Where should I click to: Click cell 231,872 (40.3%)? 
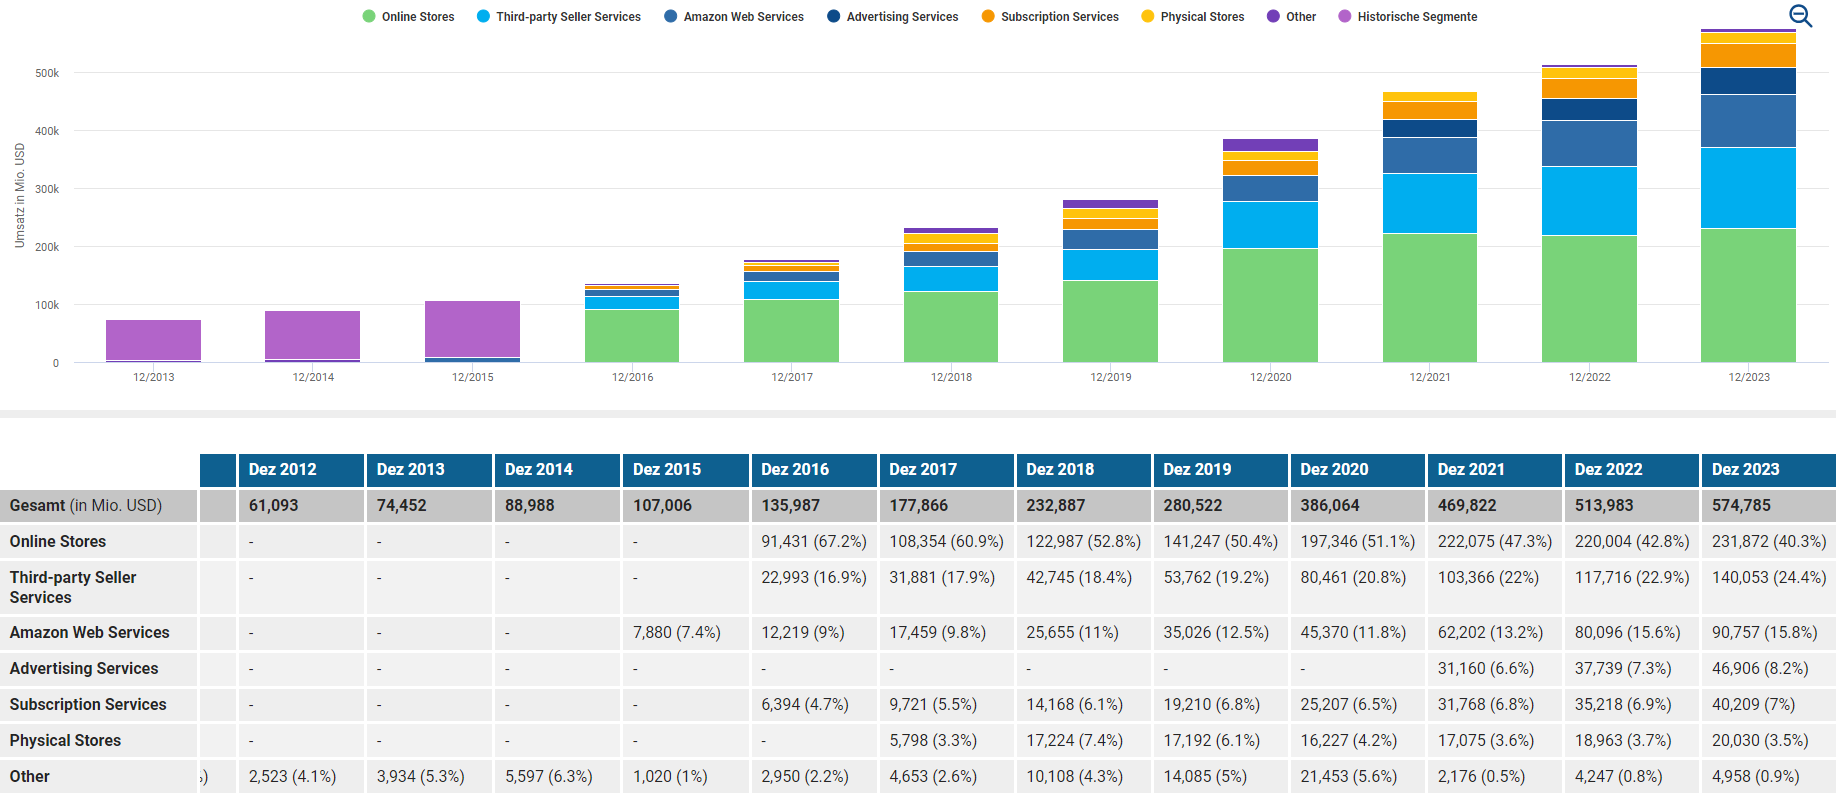1769,542
